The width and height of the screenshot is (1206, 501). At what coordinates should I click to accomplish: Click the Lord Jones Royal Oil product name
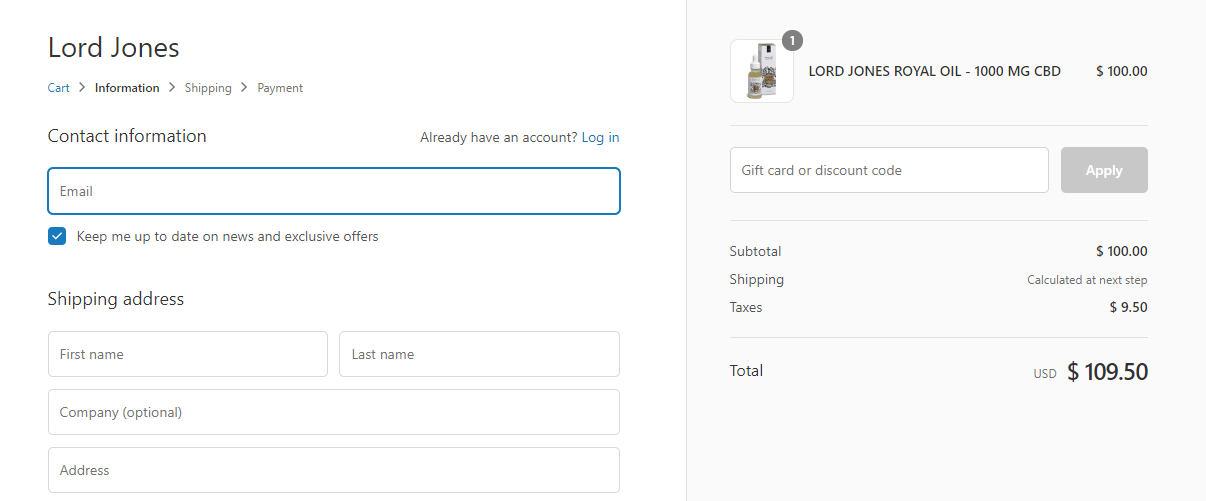934,71
